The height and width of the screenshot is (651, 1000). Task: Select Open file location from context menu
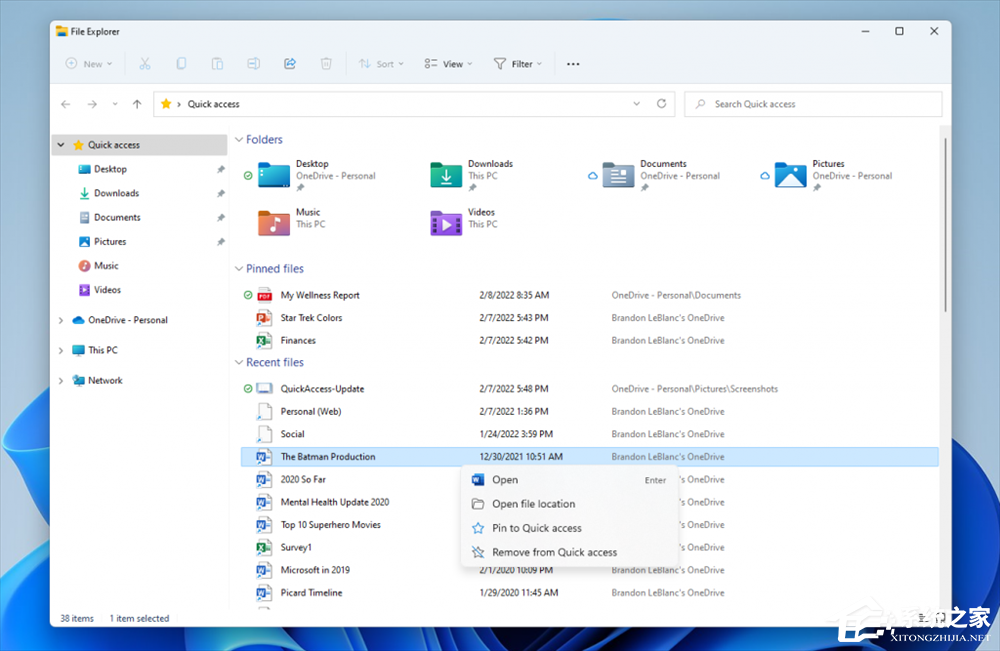click(533, 504)
